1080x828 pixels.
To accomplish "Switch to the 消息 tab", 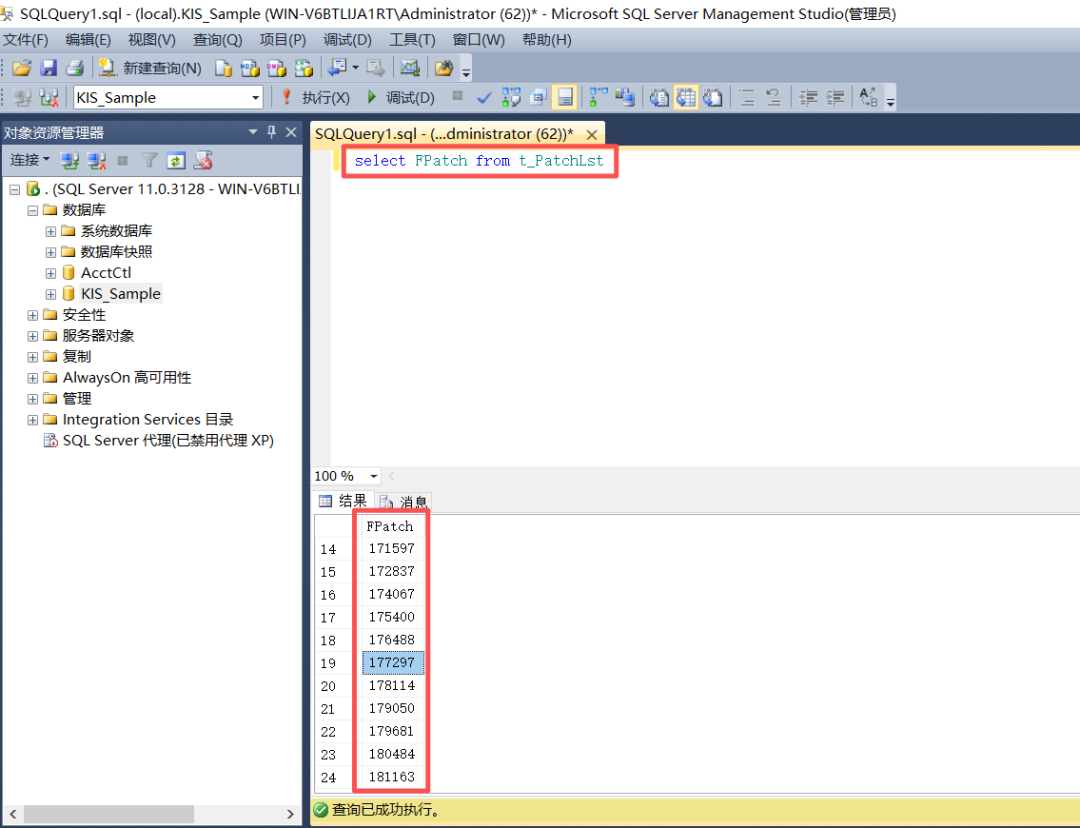I will [x=405, y=502].
